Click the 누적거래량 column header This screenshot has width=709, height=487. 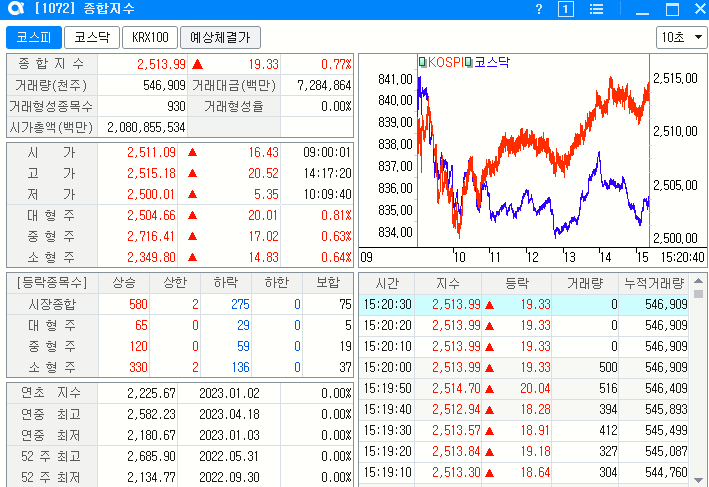653,284
